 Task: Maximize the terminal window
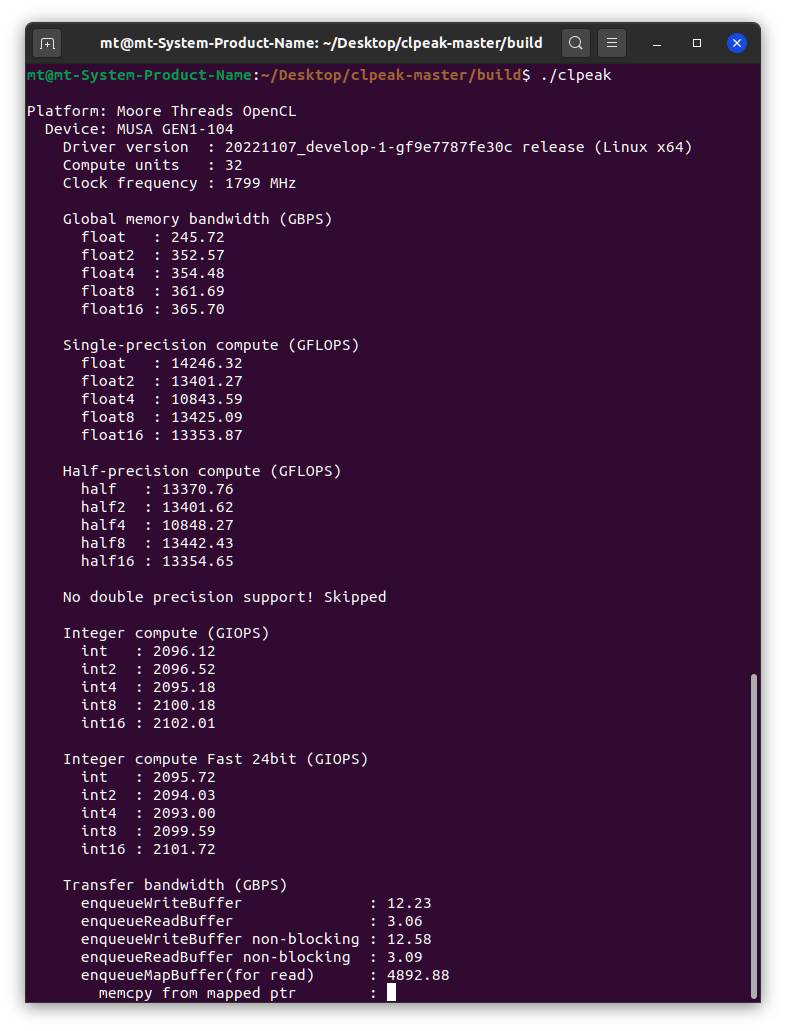[697, 43]
